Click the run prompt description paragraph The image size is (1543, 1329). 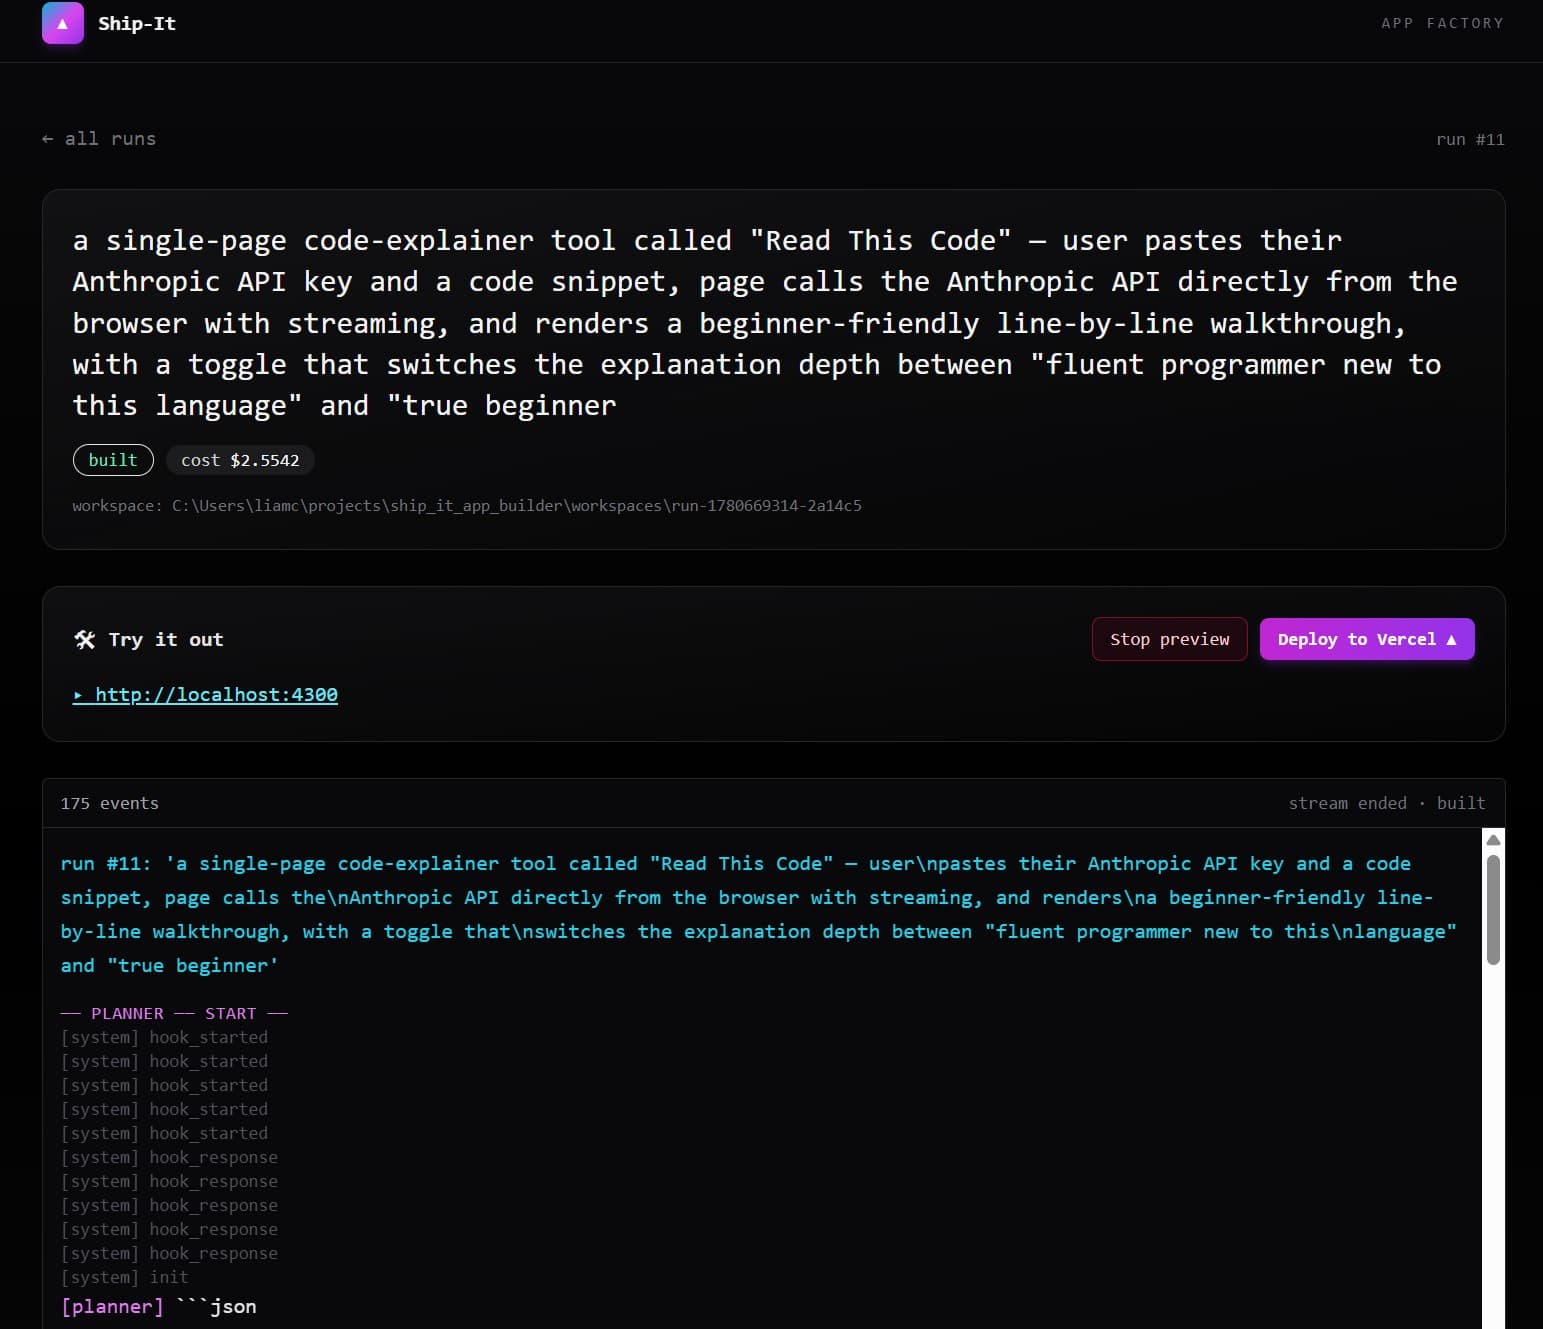(x=765, y=323)
